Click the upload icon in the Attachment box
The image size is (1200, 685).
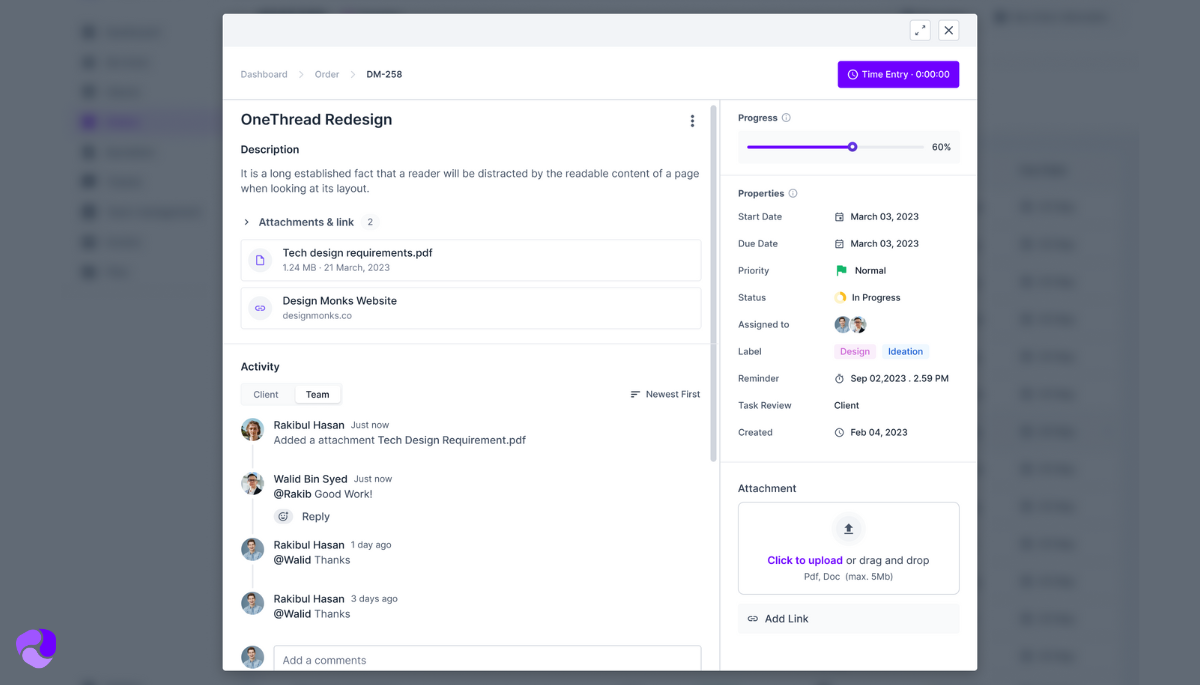click(x=848, y=528)
